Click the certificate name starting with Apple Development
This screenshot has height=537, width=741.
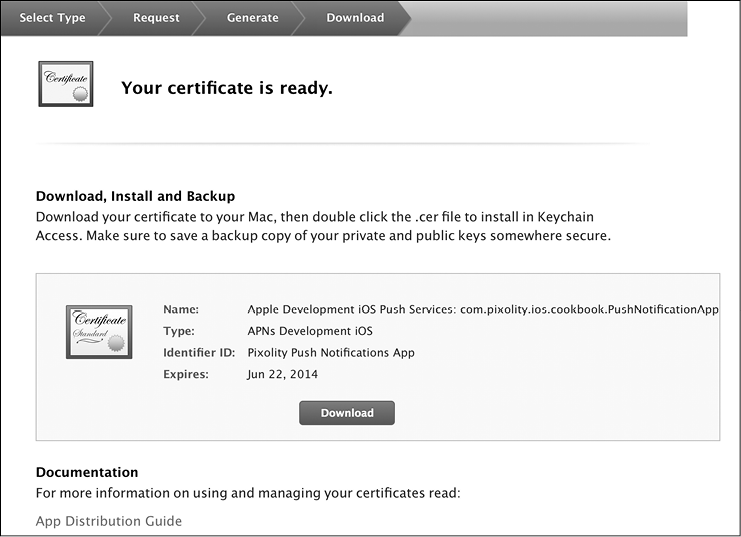coord(482,310)
